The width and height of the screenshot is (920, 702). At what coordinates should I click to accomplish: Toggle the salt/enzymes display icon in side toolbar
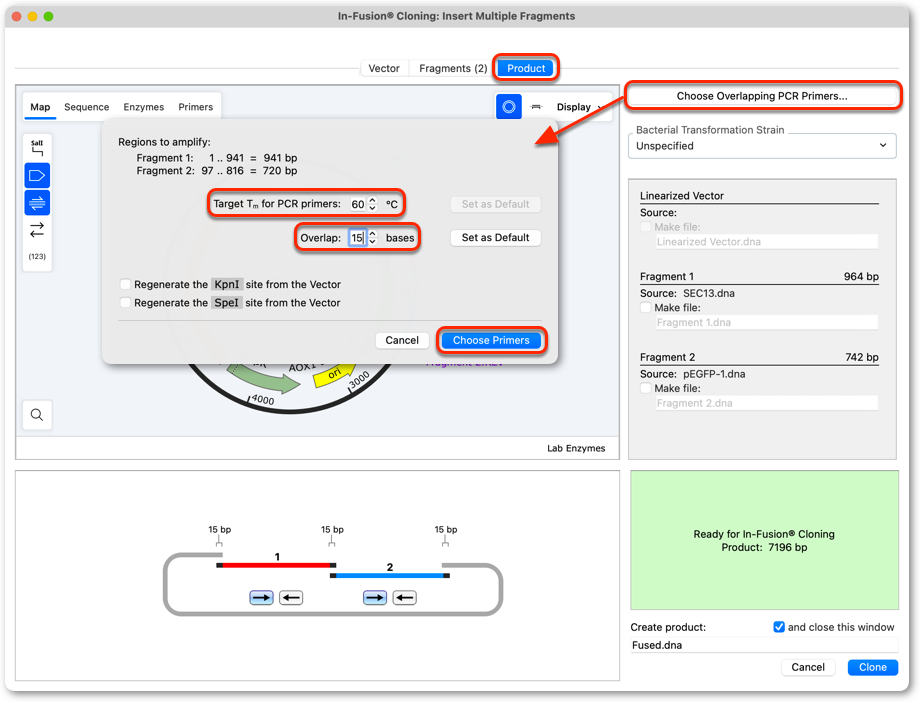pos(37,148)
